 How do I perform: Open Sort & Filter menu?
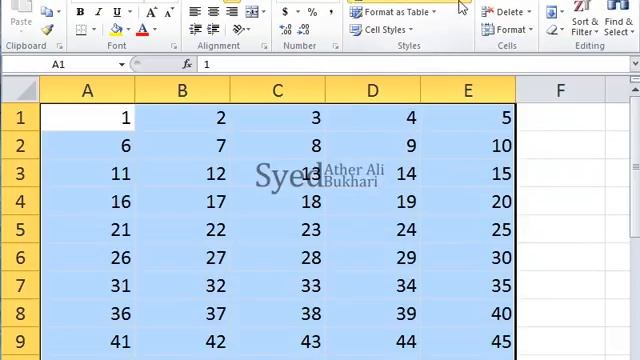click(x=584, y=18)
